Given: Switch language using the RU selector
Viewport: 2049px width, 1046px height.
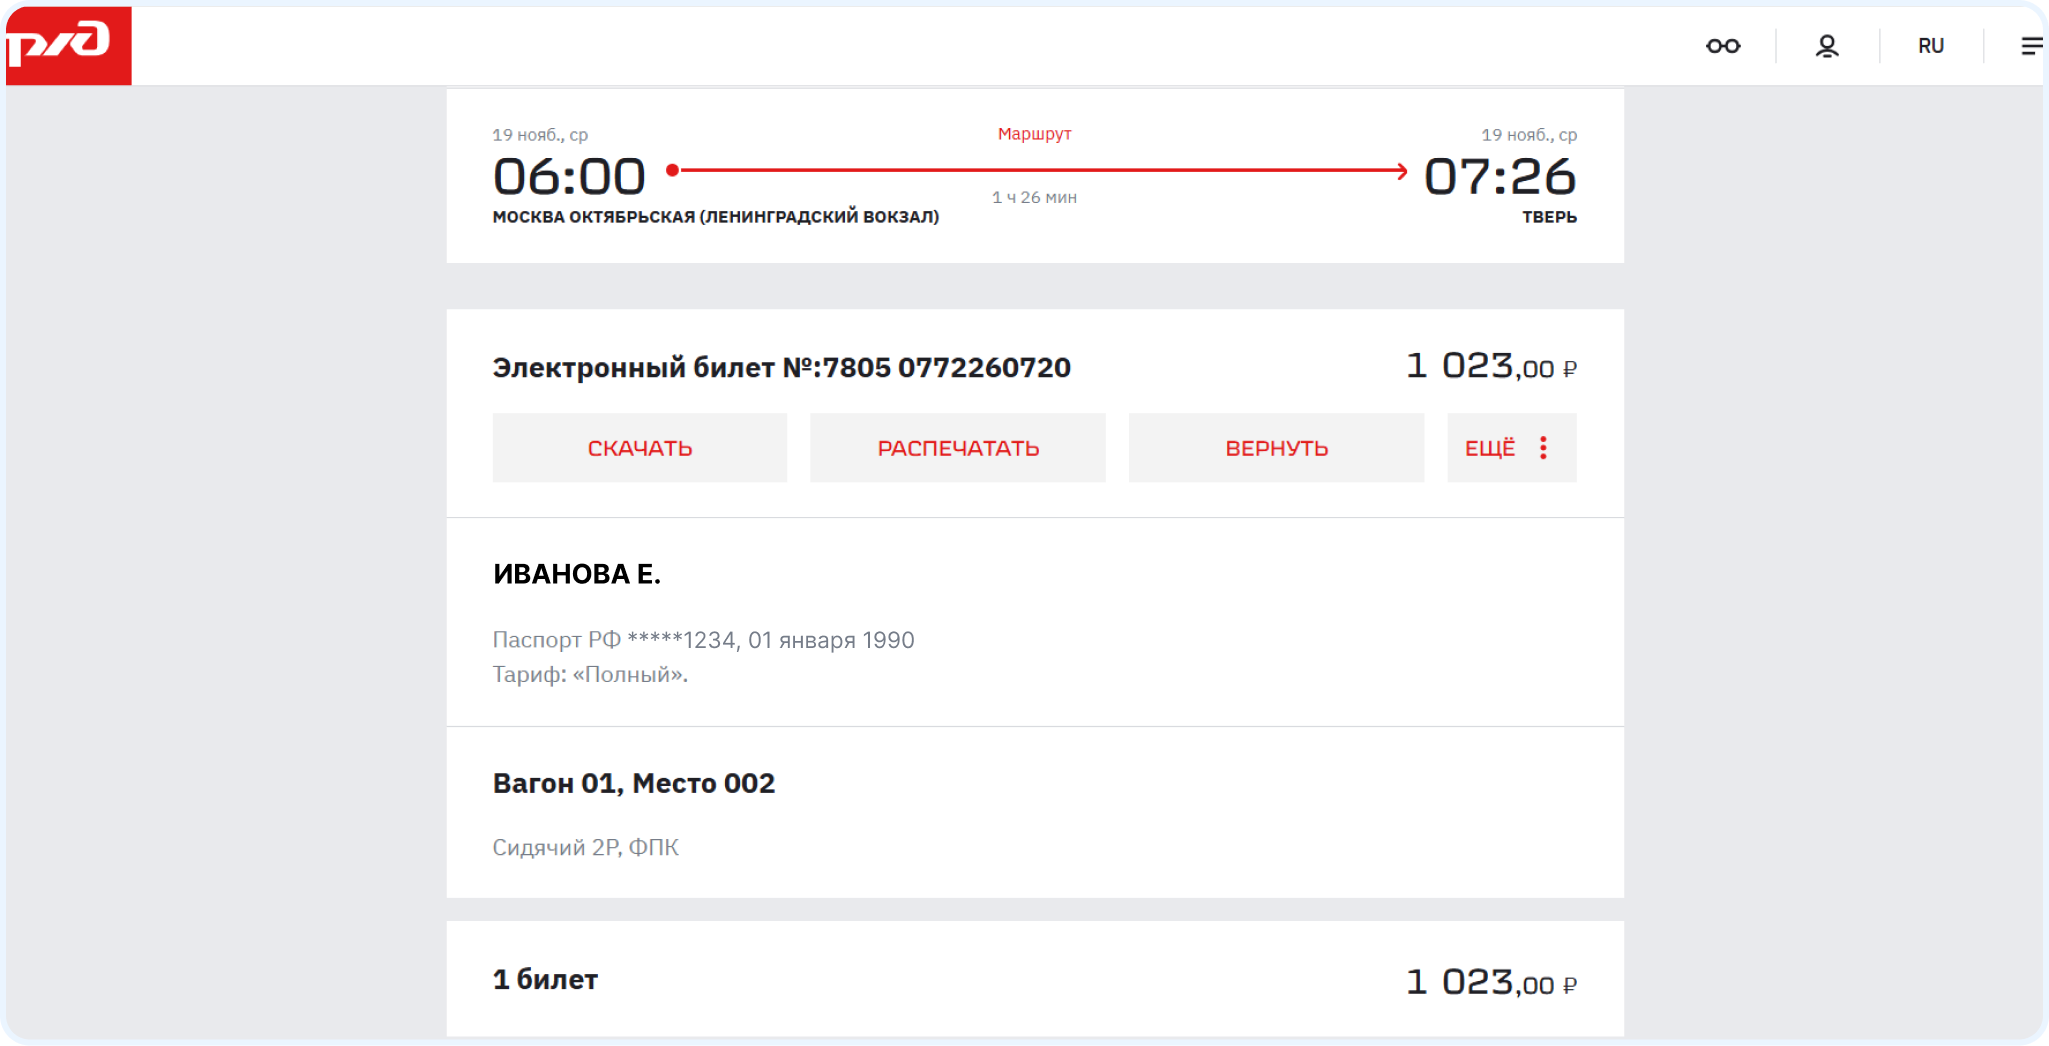Looking at the screenshot, I should 1930,46.
